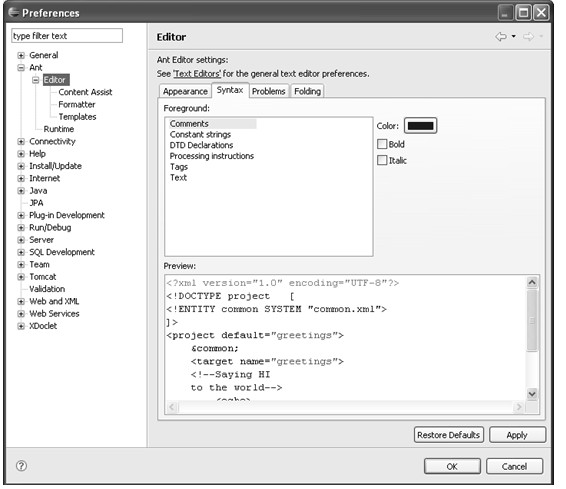This screenshot has width=566, height=489.
Task: Click the preview scroll up arrow
Action: 532,282
